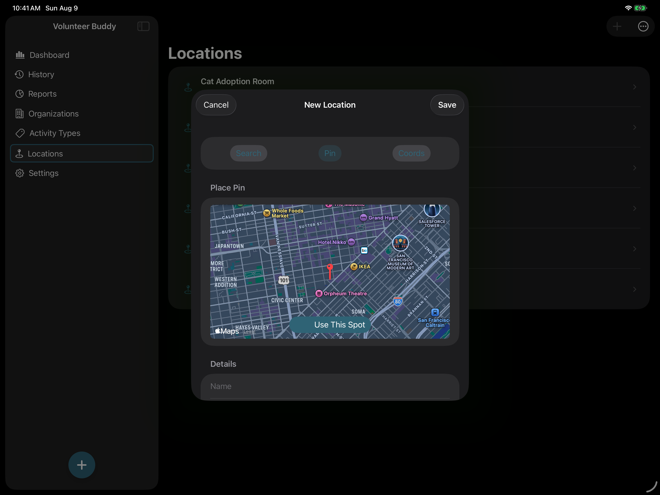Click the Japantown label on map
The image size is (660, 495).
[229, 246]
